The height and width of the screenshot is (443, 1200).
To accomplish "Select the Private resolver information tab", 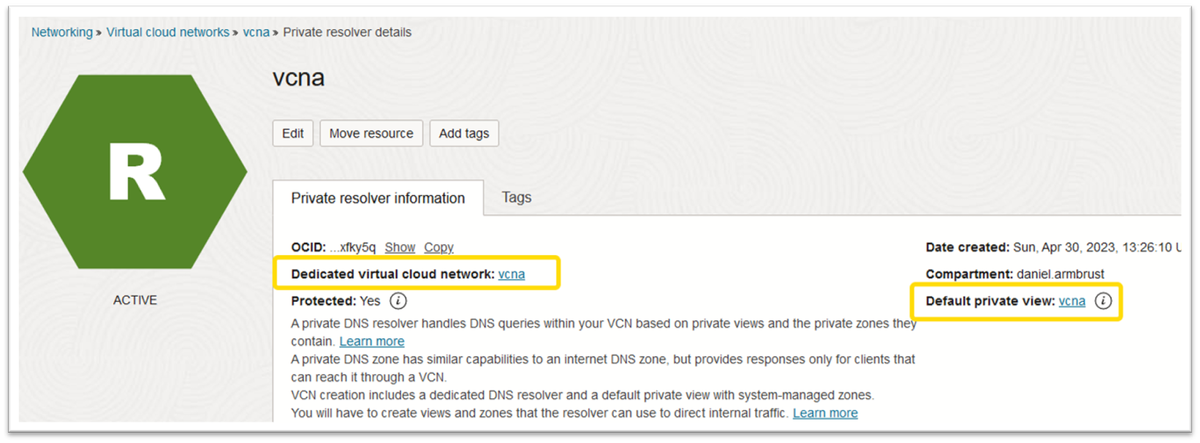I will coord(378,198).
